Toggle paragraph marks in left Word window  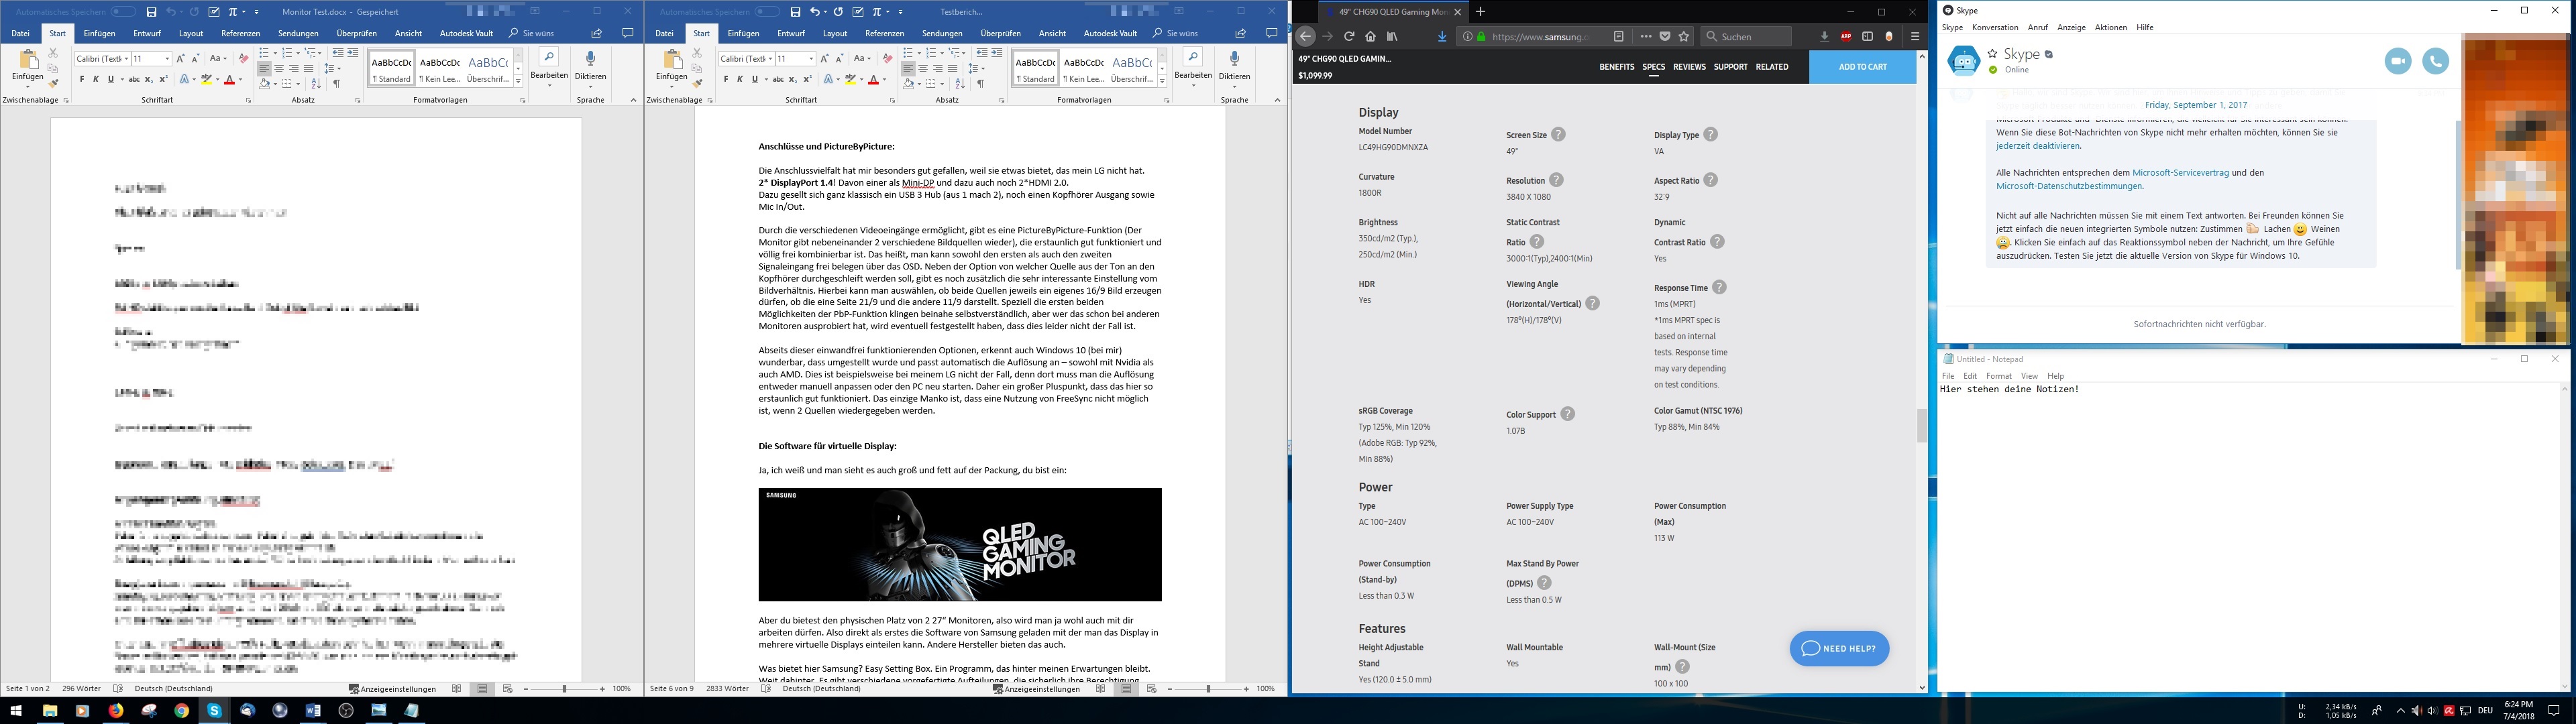tap(337, 84)
